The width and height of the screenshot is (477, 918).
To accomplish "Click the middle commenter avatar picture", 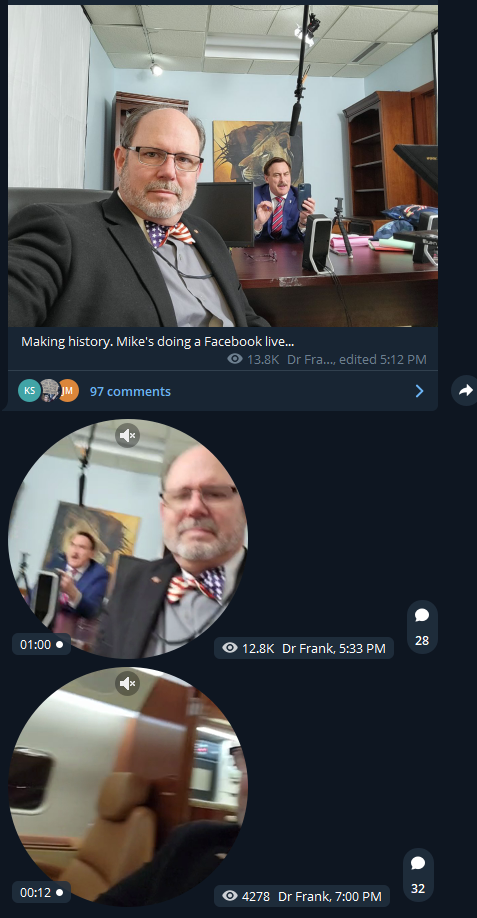I will coord(49,391).
